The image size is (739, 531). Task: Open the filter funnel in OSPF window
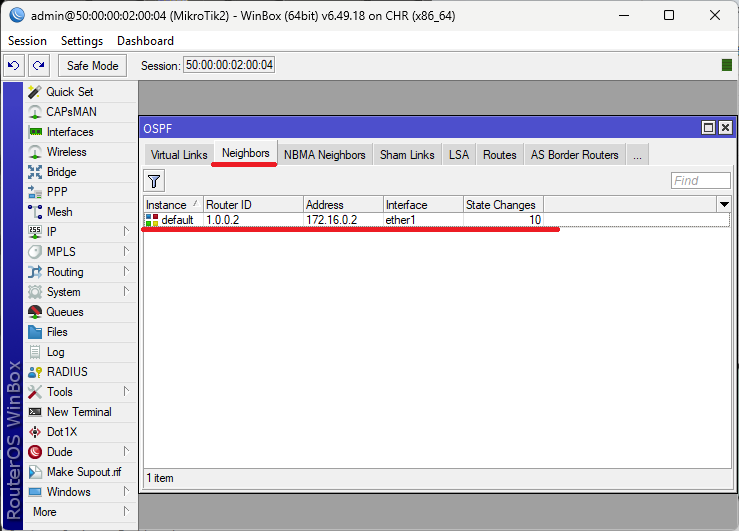pos(154,181)
